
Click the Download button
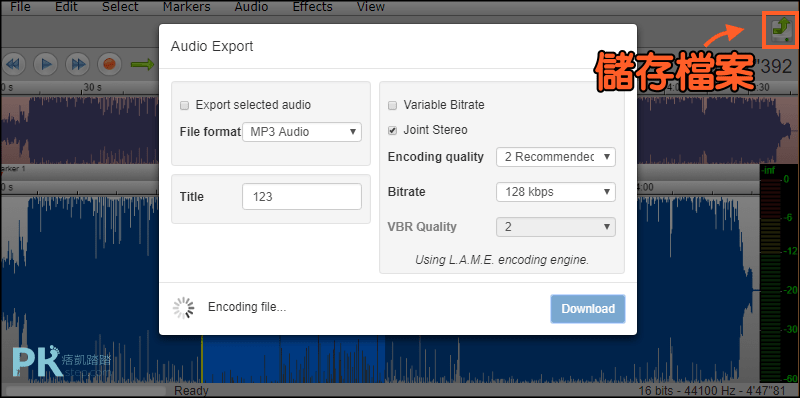click(x=588, y=309)
